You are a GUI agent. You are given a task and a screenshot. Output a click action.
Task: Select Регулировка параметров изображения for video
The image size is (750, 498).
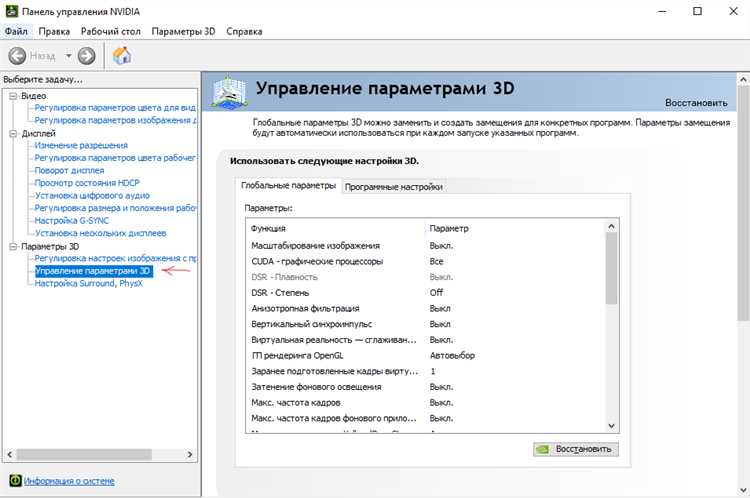tap(115, 120)
